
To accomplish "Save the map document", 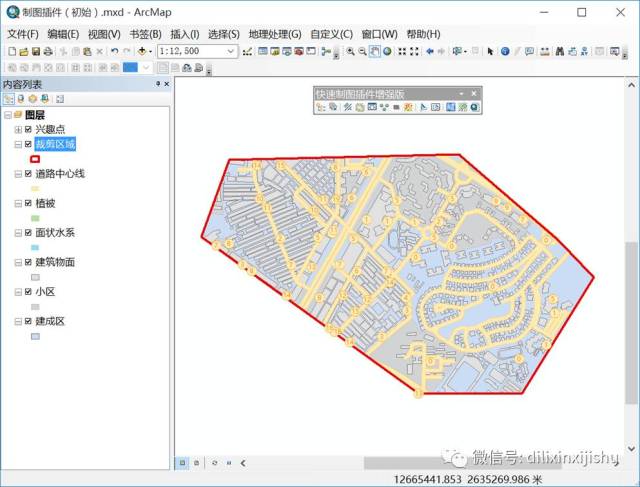I will 36,51.
